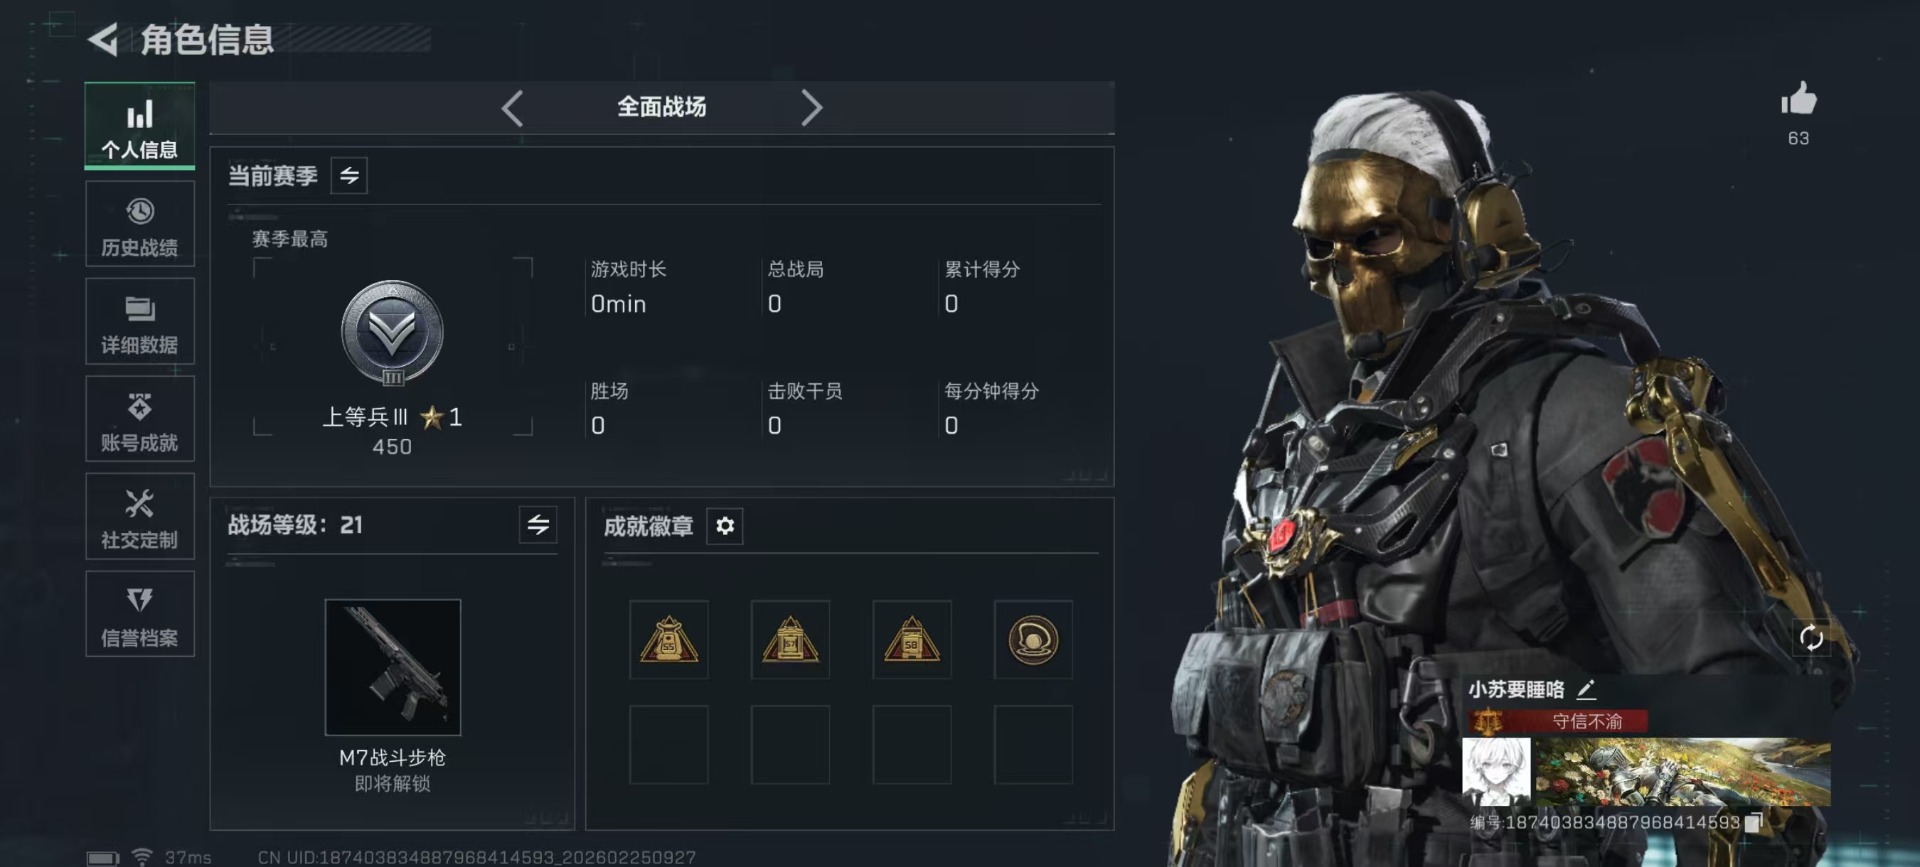
Task: Select the player's anime avatar picture
Action: (x=1496, y=772)
